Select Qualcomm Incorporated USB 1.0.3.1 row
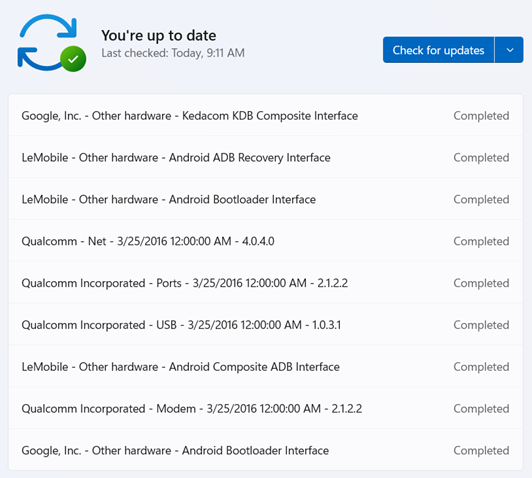 click(266, 325)
